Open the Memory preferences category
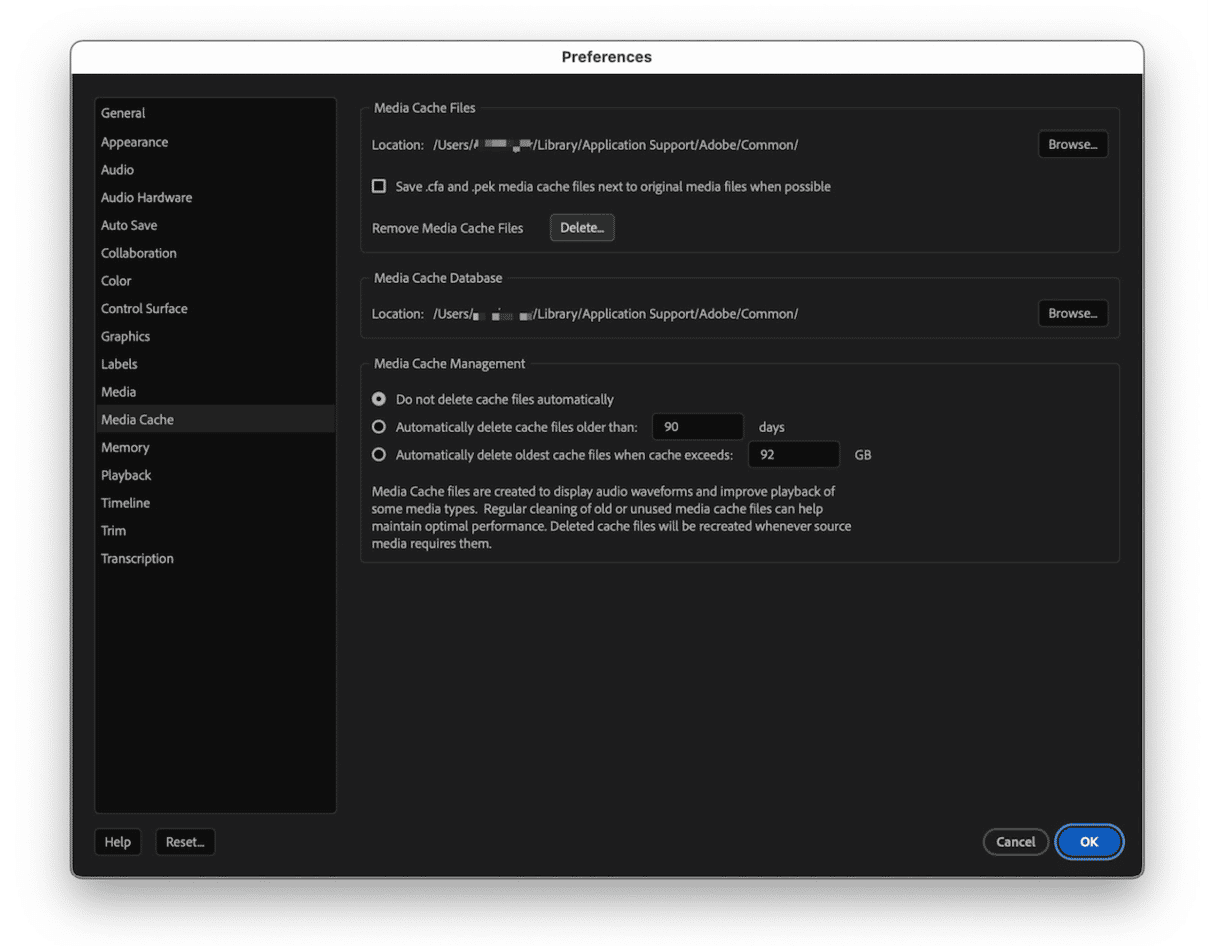This screenshot has width=1216, height=946. click(x=125, y=448)
